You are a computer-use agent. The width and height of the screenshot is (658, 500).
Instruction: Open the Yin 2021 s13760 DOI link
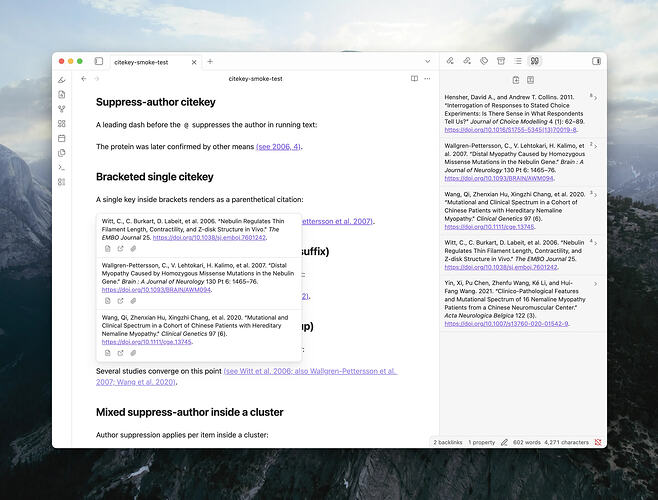click(x=506, y=324)
